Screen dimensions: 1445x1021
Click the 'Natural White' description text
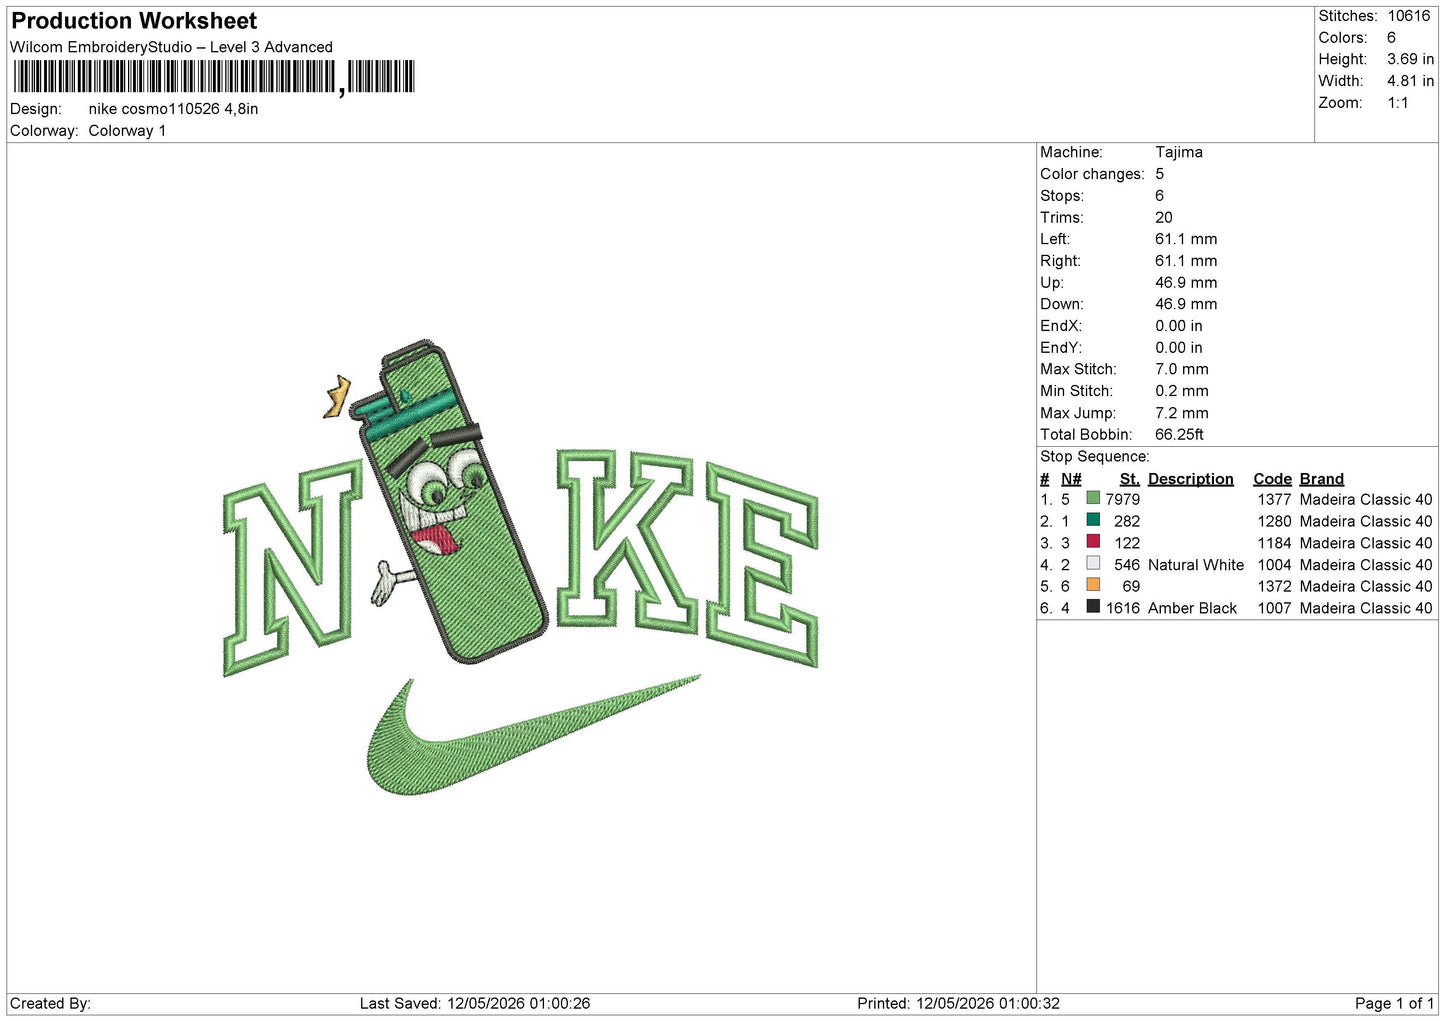(1196, 565)
